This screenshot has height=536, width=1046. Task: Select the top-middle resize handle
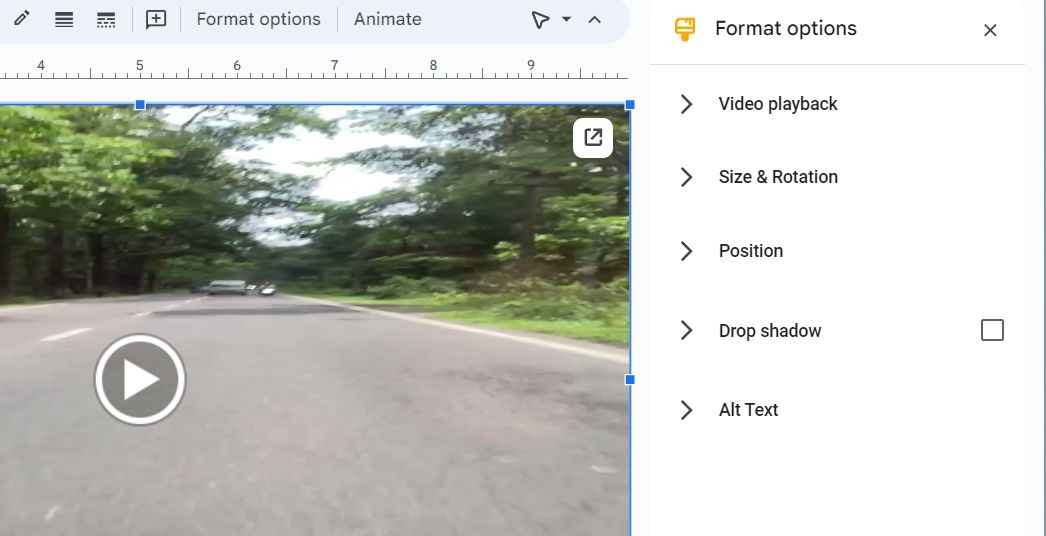click(140, 105)
